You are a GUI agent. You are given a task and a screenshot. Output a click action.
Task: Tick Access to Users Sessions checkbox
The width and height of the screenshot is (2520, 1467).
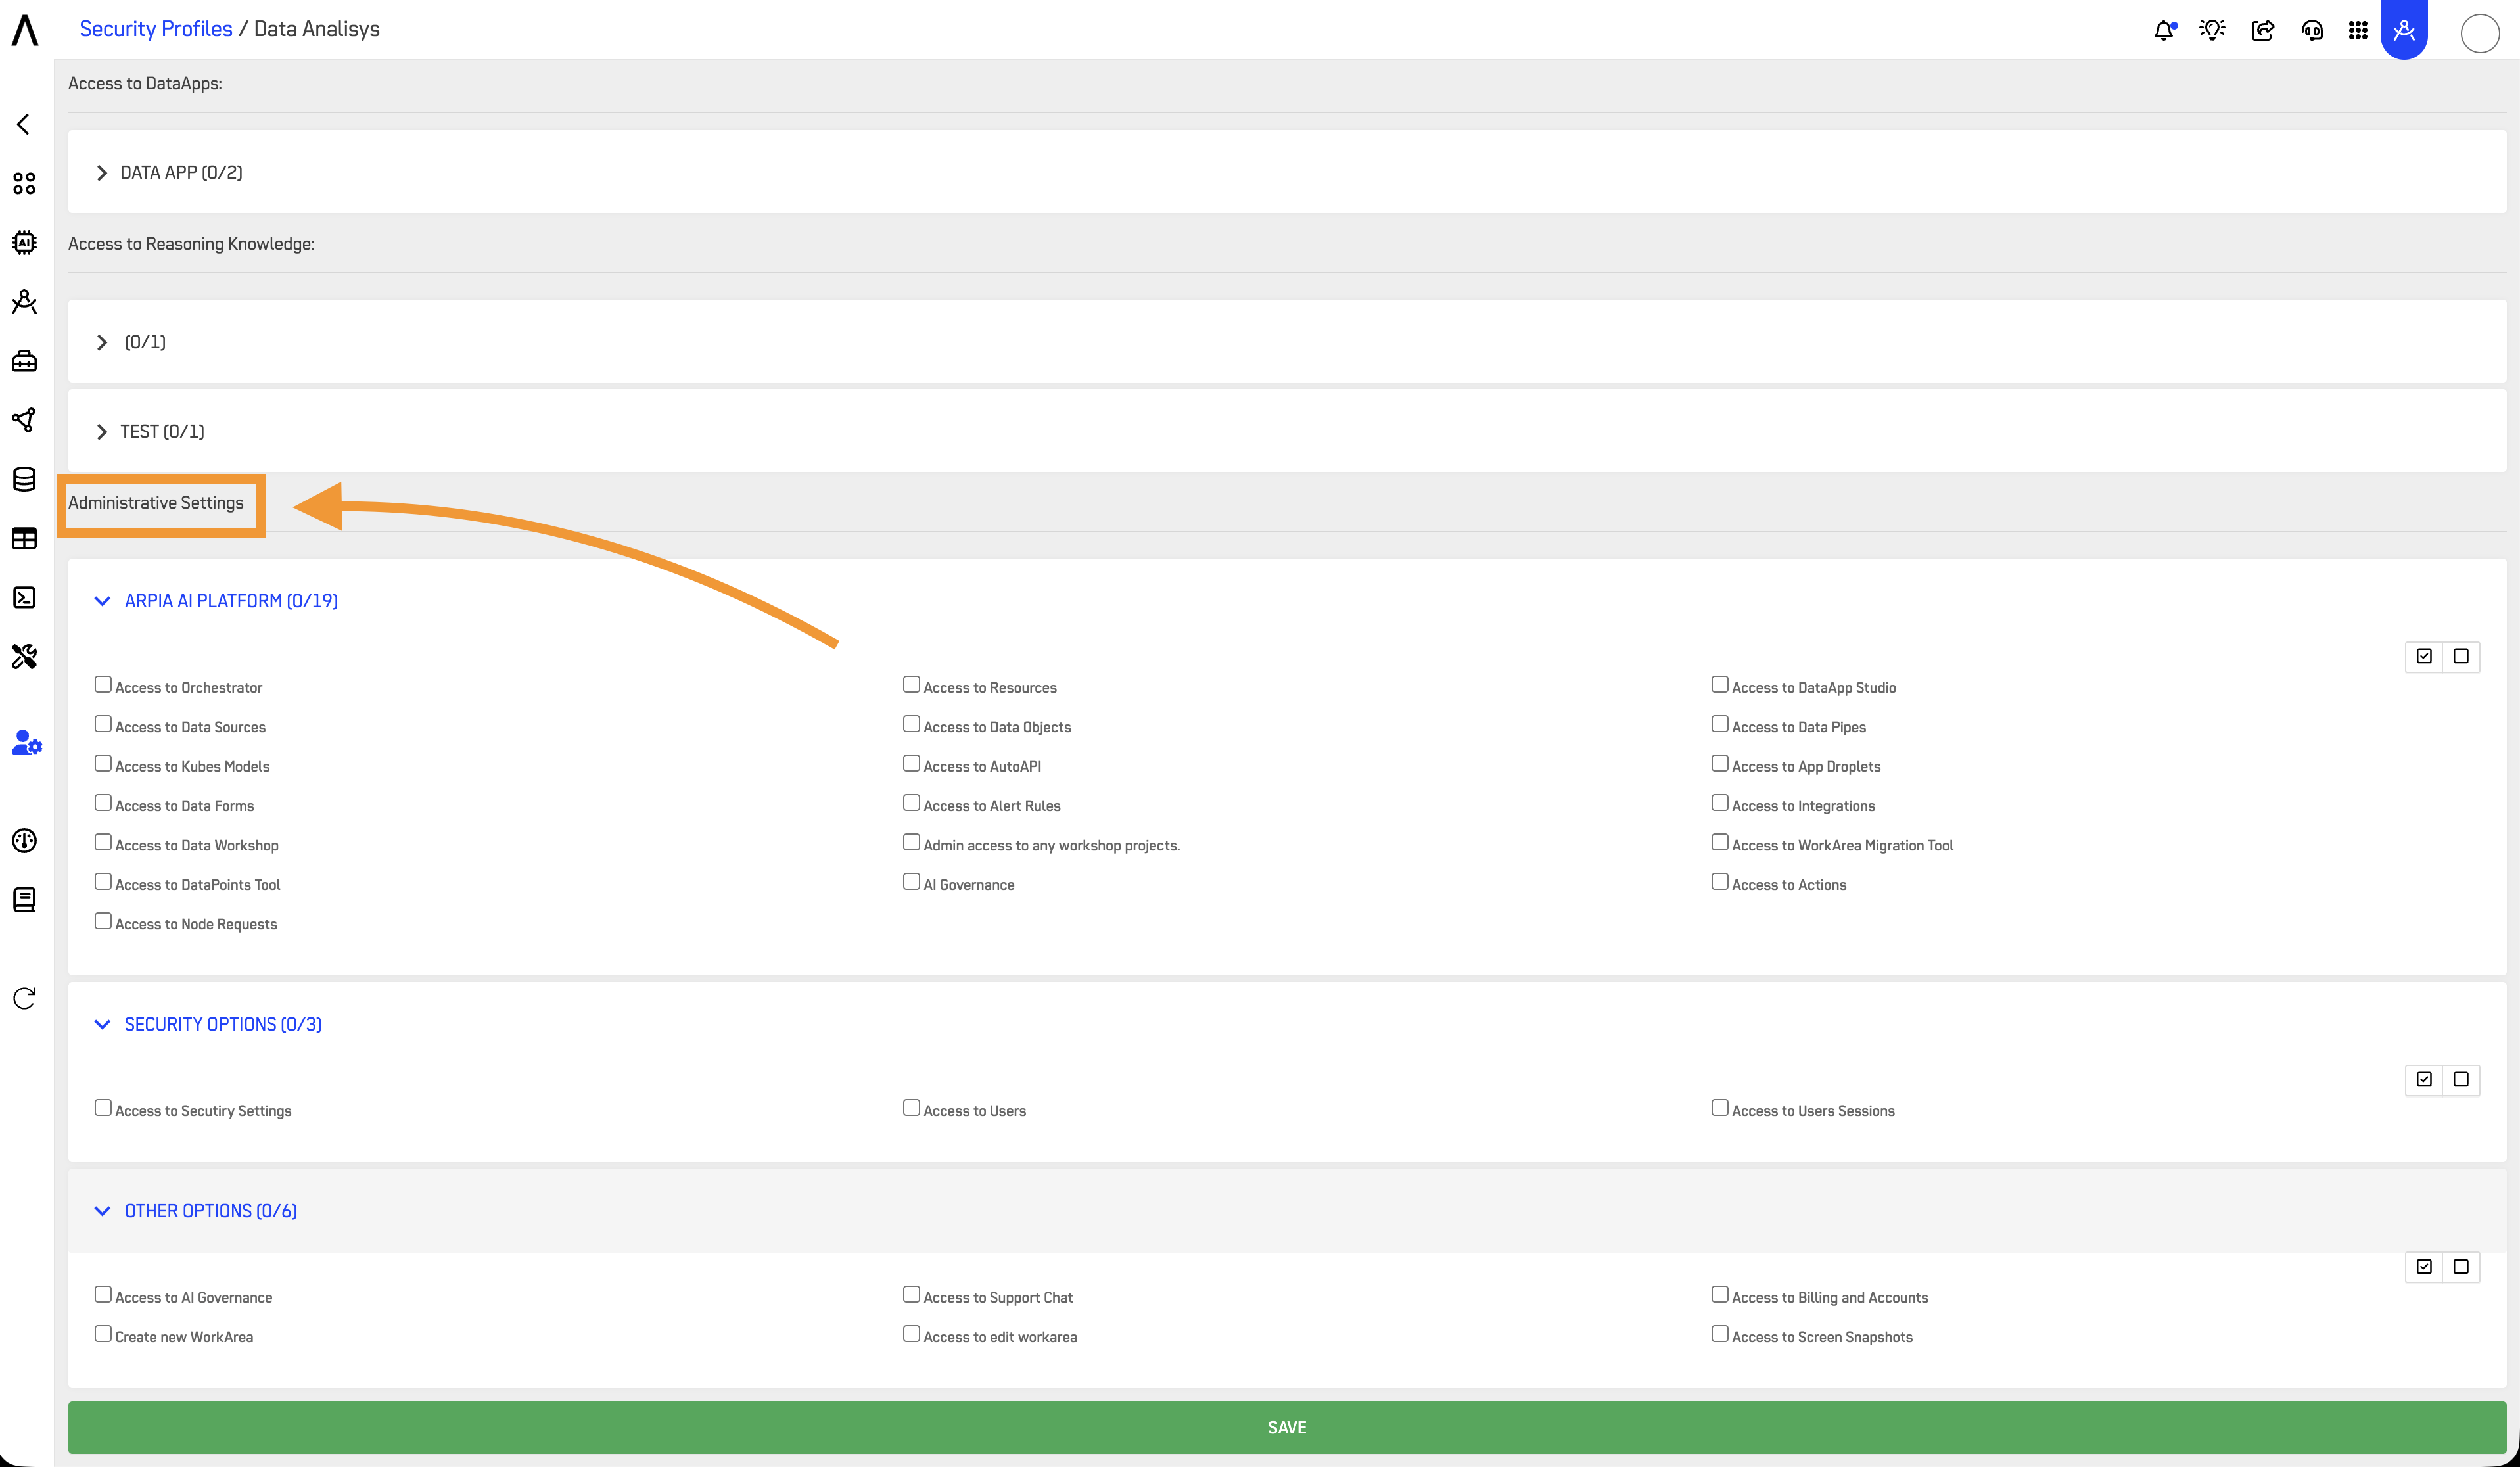[x=1719, y=1108]
